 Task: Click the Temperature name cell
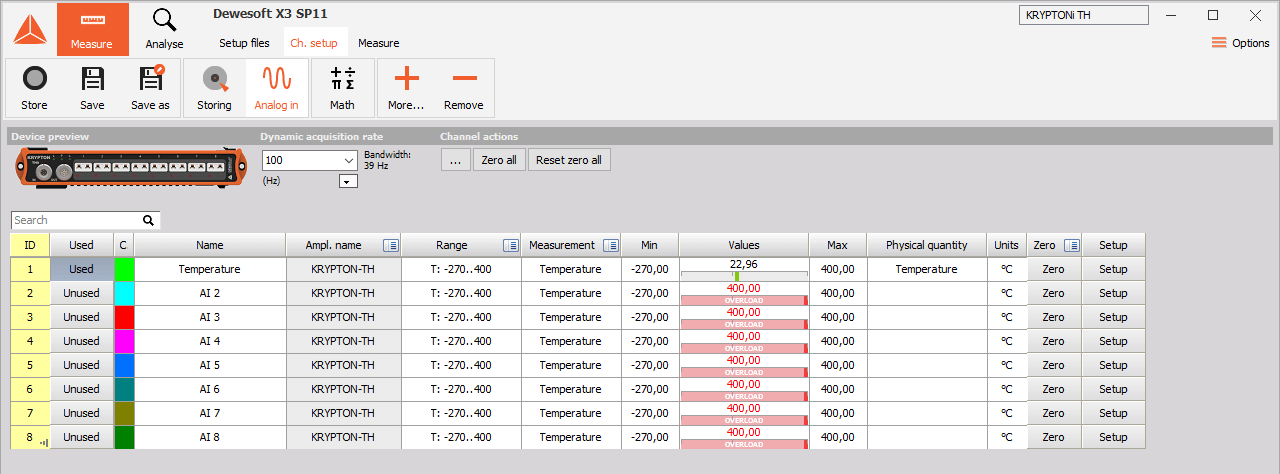point(210,269)
